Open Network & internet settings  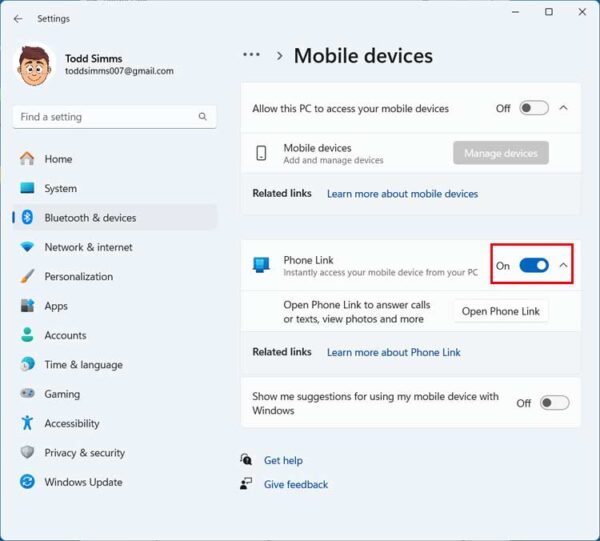115,247
